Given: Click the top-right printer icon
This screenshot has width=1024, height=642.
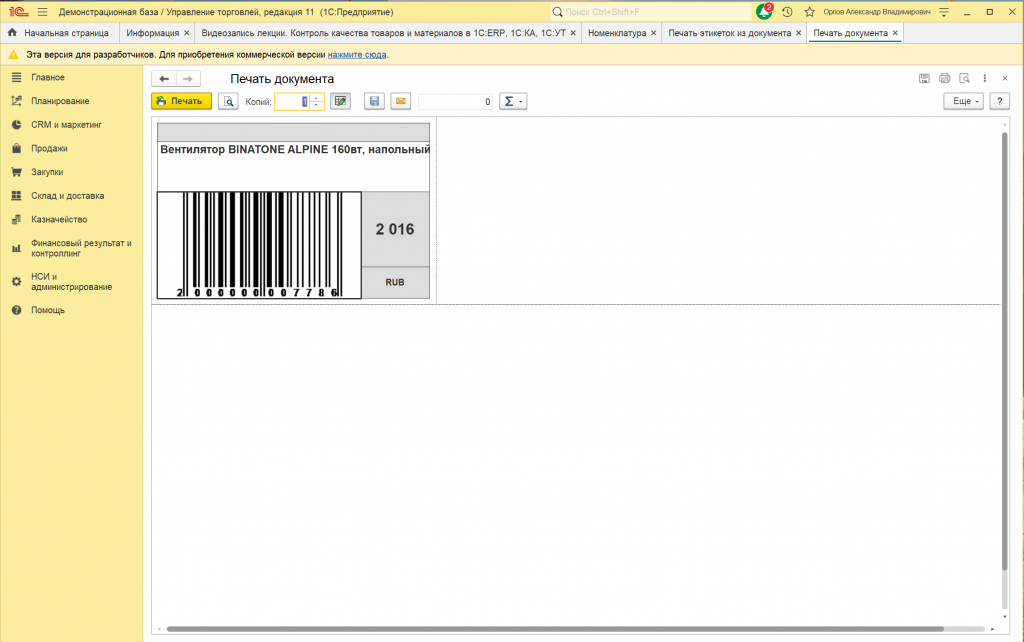Looking at the screenshot, I should coord(944,78).
